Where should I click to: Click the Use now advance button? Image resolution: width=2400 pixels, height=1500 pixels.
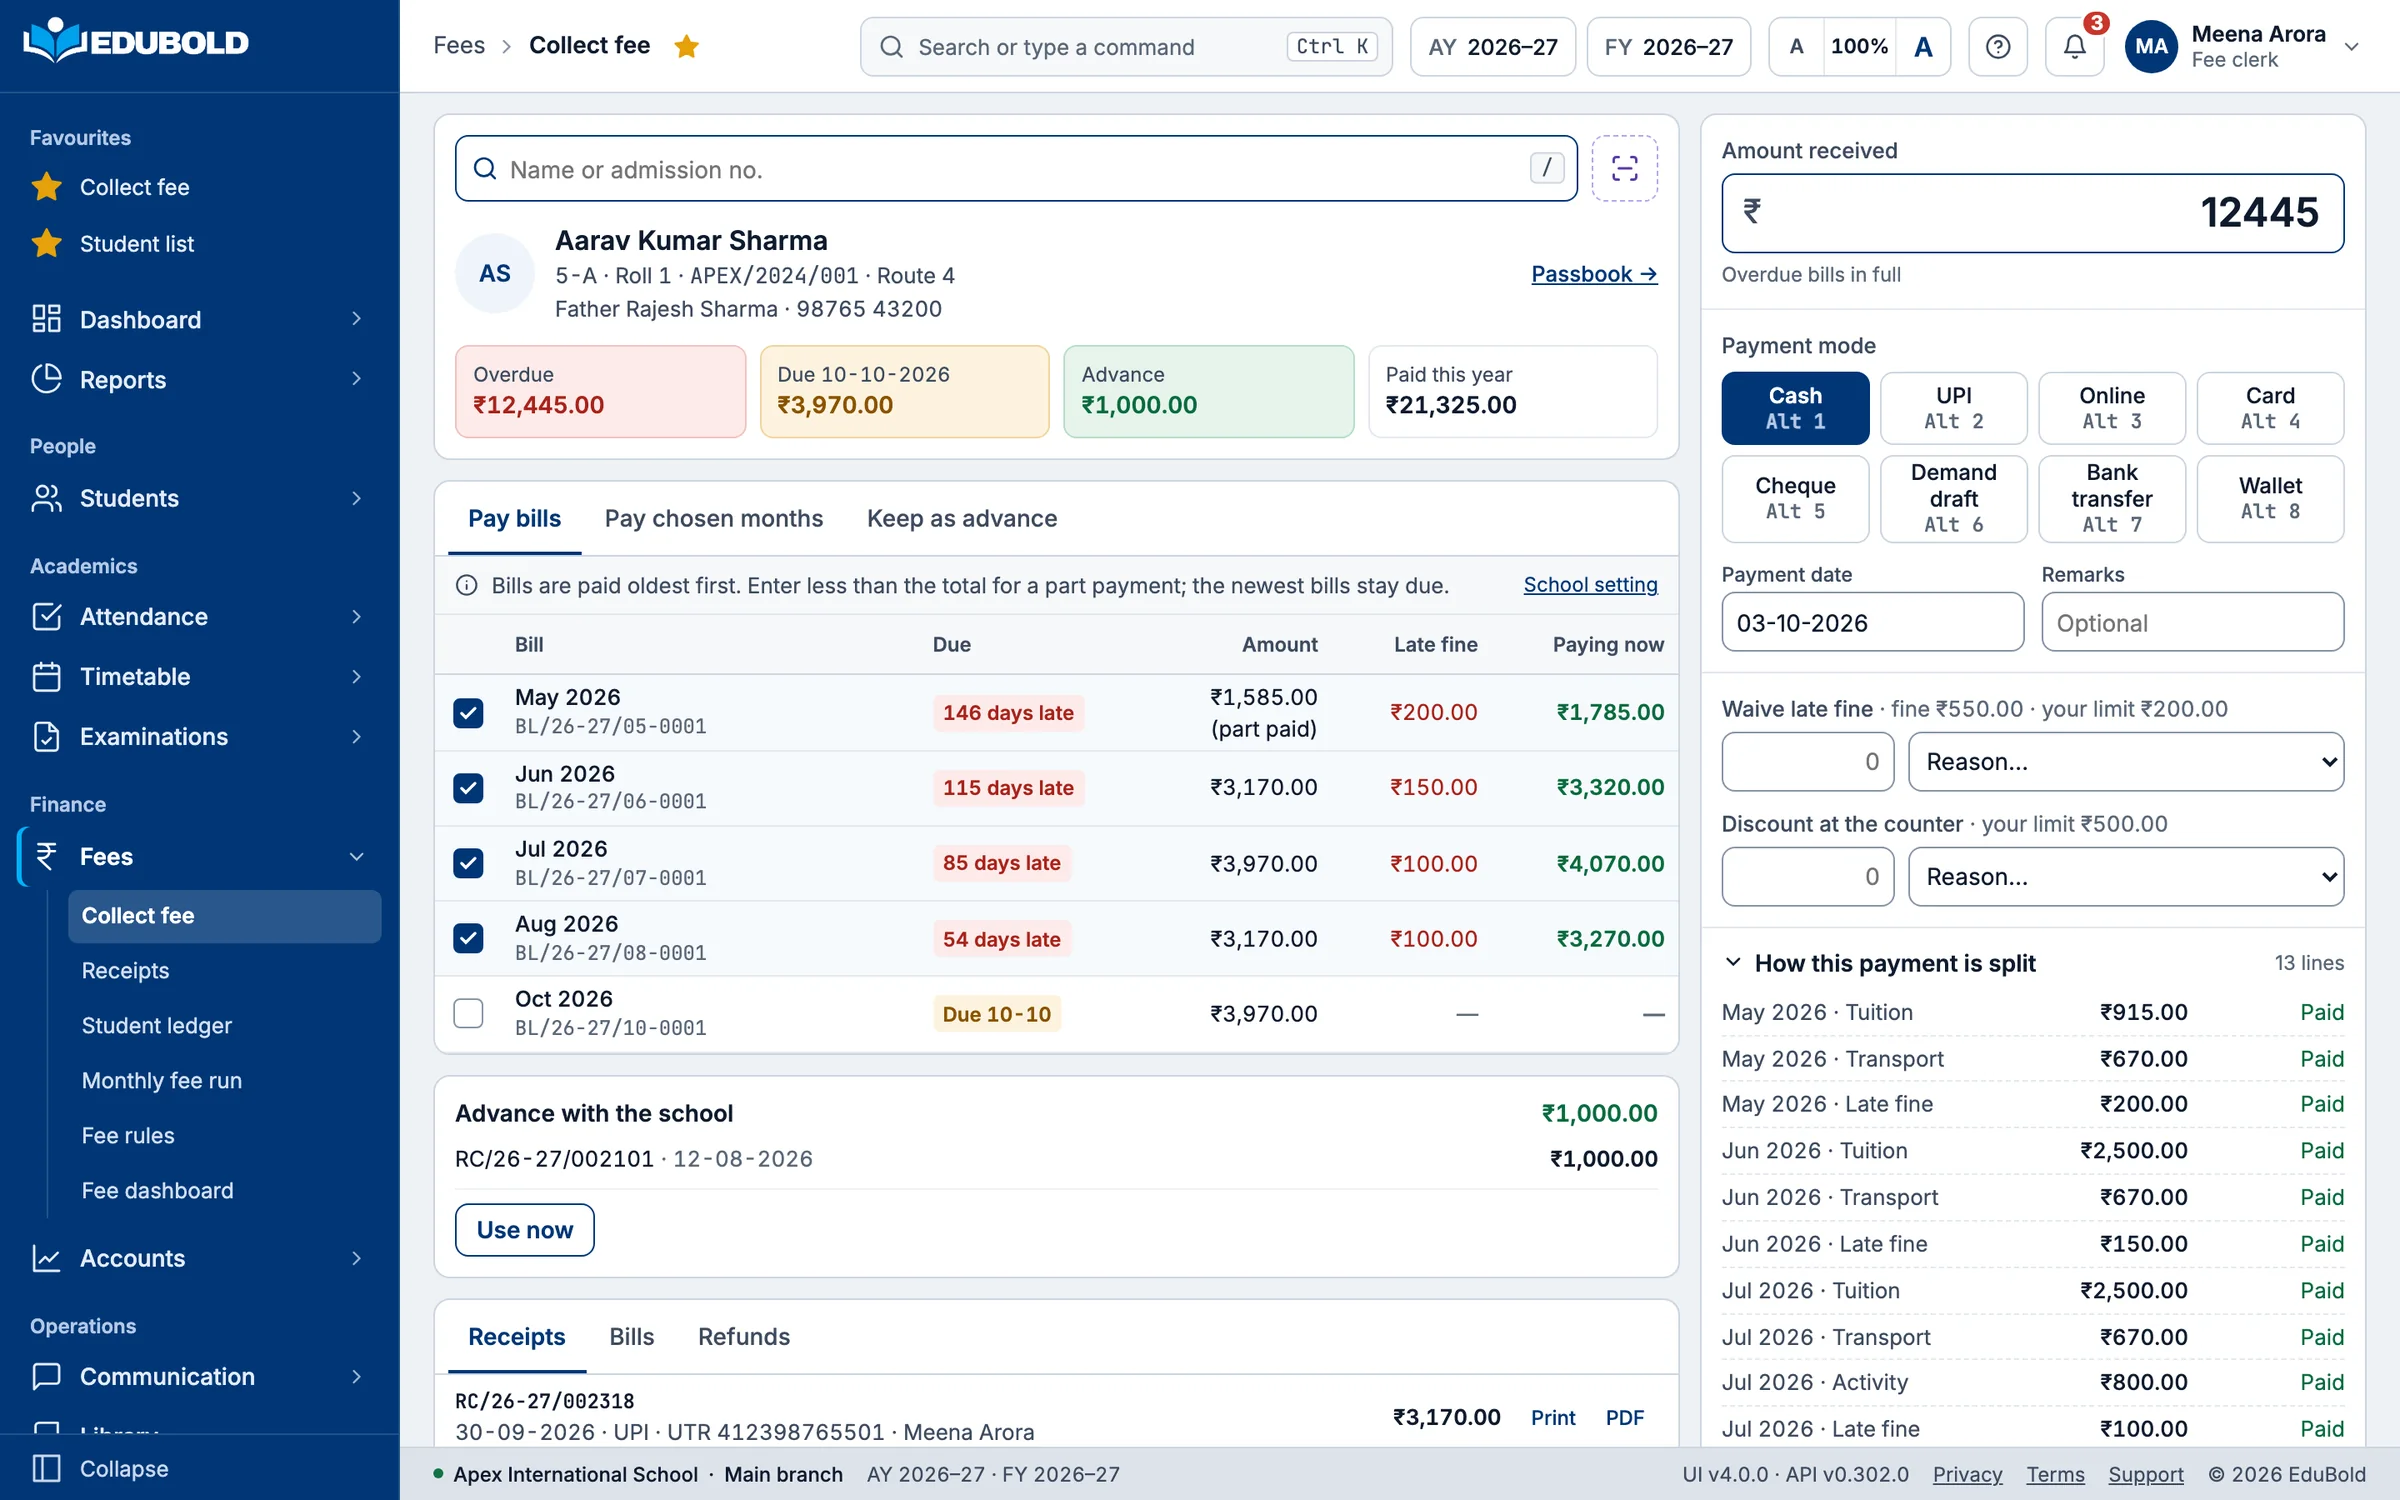[x=524, y=1230]
